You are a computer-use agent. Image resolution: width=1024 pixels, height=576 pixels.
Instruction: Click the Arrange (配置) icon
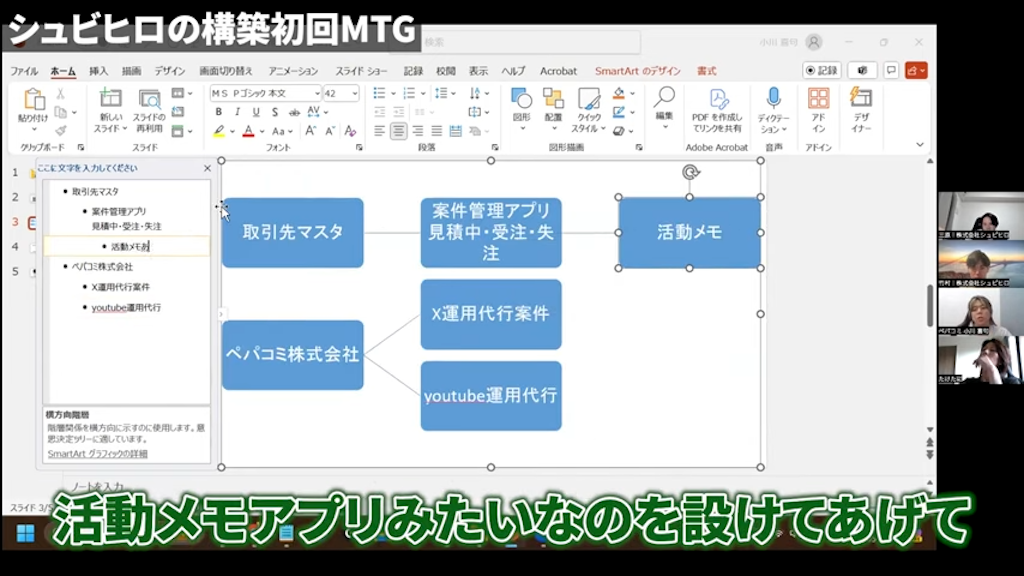(x=555, y=100)
